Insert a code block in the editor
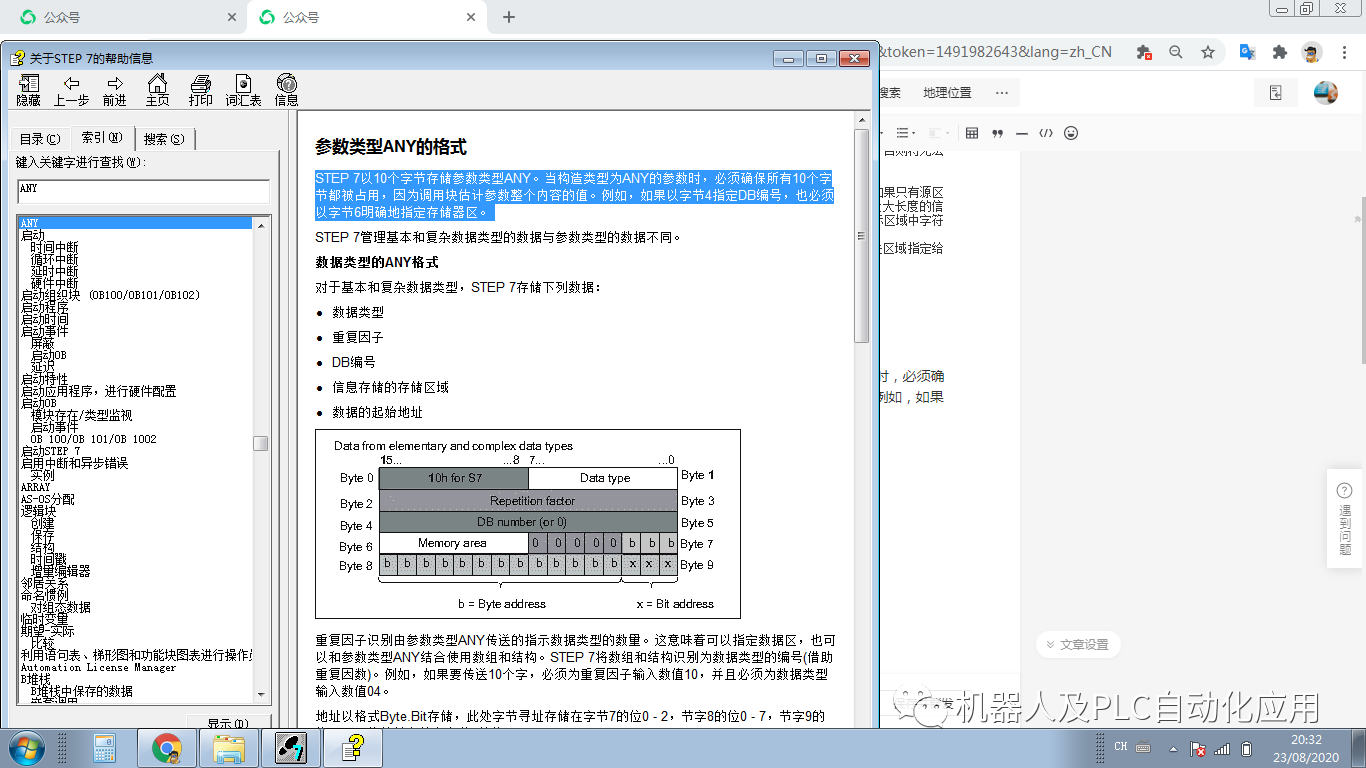The height and width of the screenshot is (768, 1366). pos(1046,133)
